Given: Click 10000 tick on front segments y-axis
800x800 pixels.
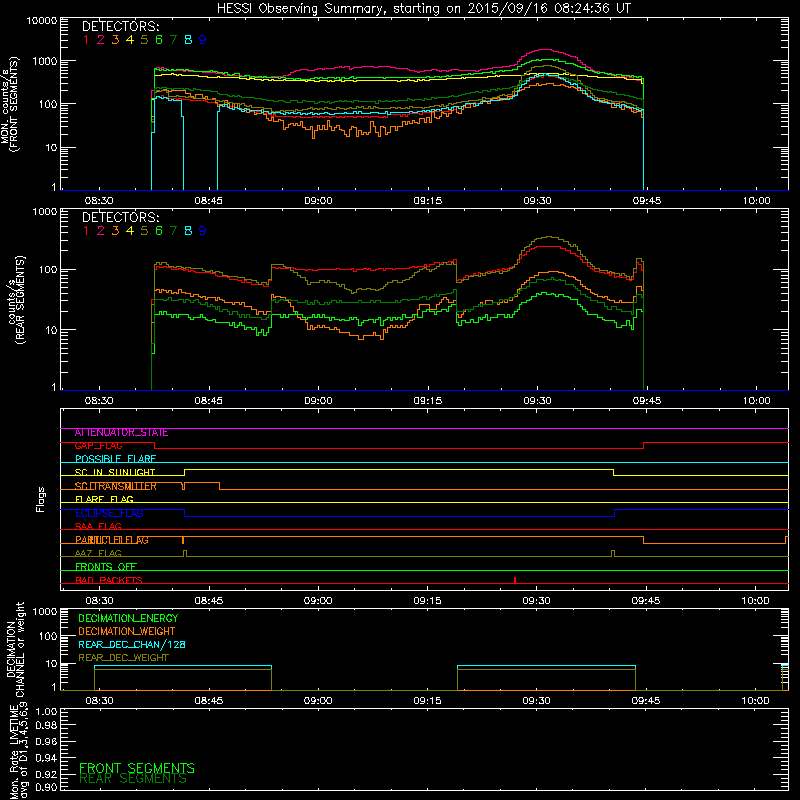Looking at the screenshot, I should [42, 21].
